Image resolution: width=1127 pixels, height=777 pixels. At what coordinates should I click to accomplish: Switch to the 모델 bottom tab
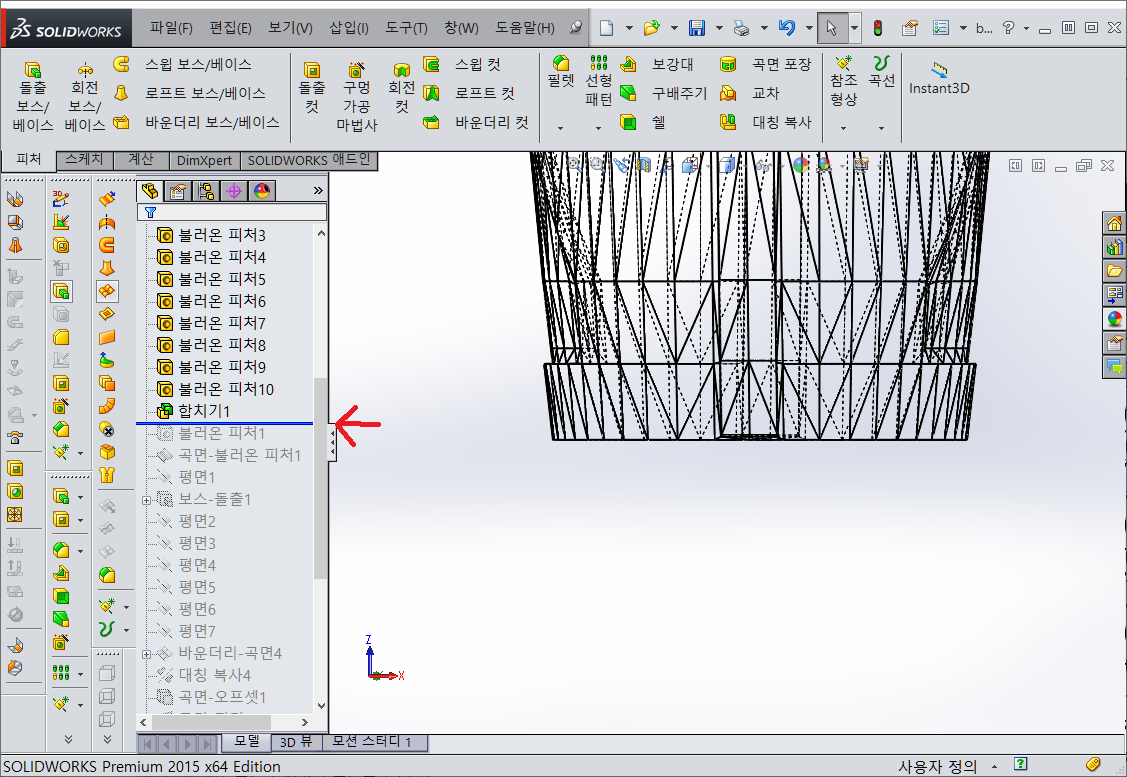(247, 742)
